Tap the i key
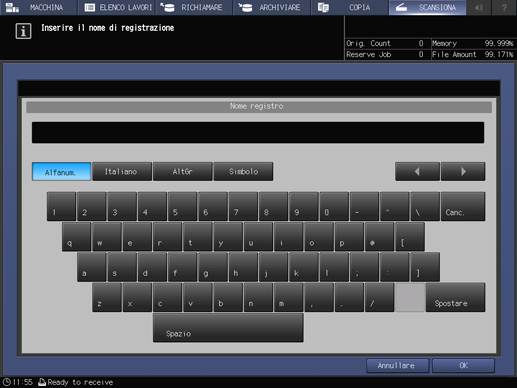The height and width of the screenshot is (388, 517). [x=289, y=237]
